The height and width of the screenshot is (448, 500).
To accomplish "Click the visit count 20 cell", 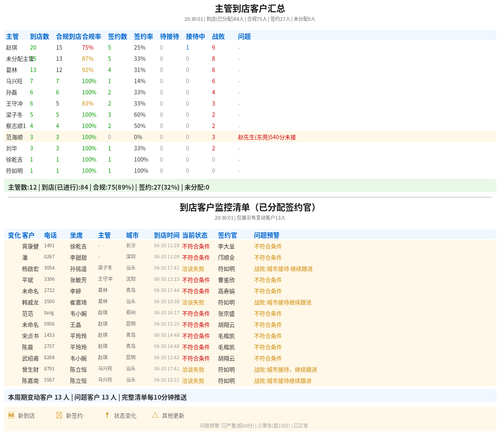I will pyautogui.click(x=33, y=48).
